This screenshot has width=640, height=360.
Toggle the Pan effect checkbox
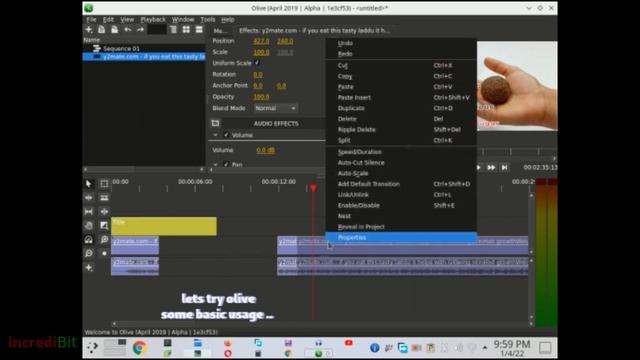pos(227,164)
